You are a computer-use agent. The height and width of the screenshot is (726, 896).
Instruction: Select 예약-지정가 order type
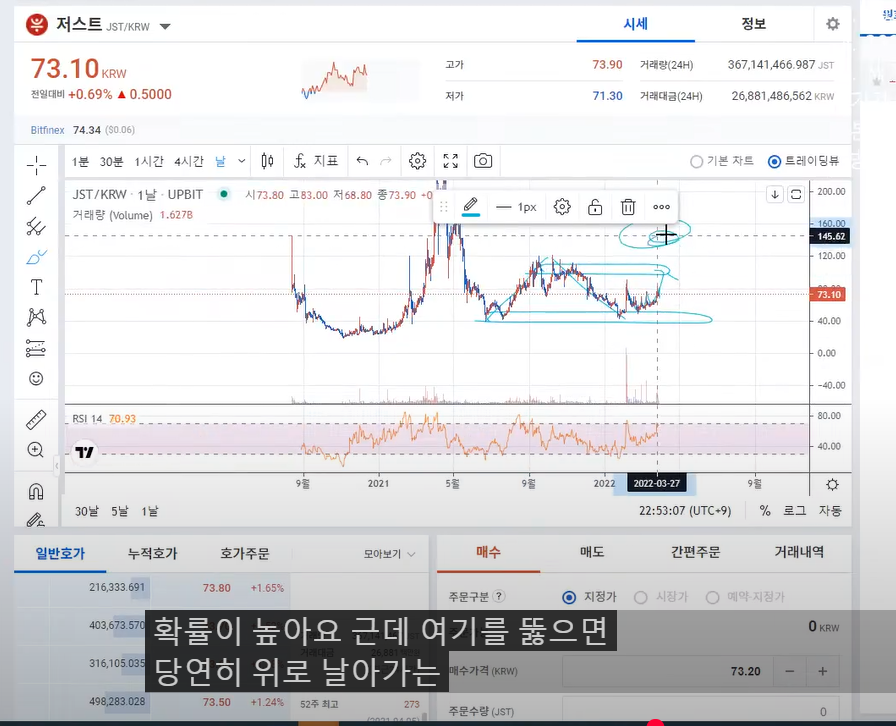tap(746, 597)
